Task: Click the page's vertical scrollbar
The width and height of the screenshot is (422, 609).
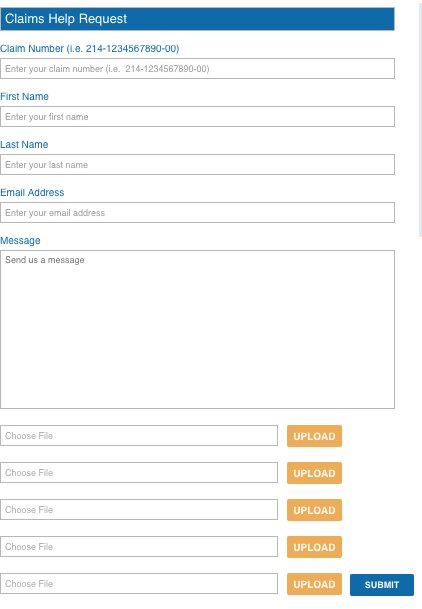Action: [x=420, y=118]
